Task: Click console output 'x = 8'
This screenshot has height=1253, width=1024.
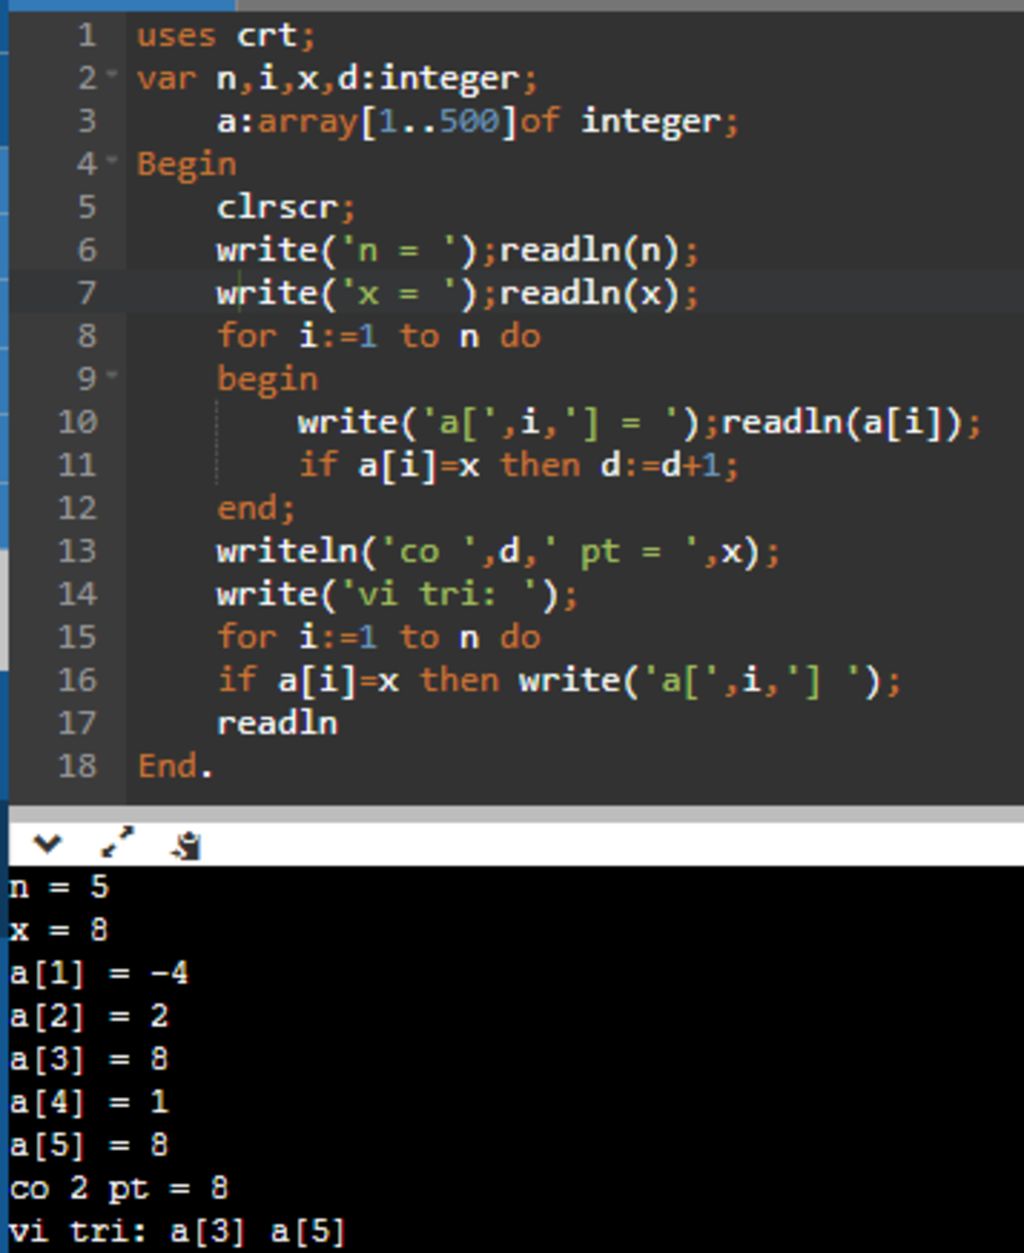Action: pyautogui.click(x=59, y=930)
